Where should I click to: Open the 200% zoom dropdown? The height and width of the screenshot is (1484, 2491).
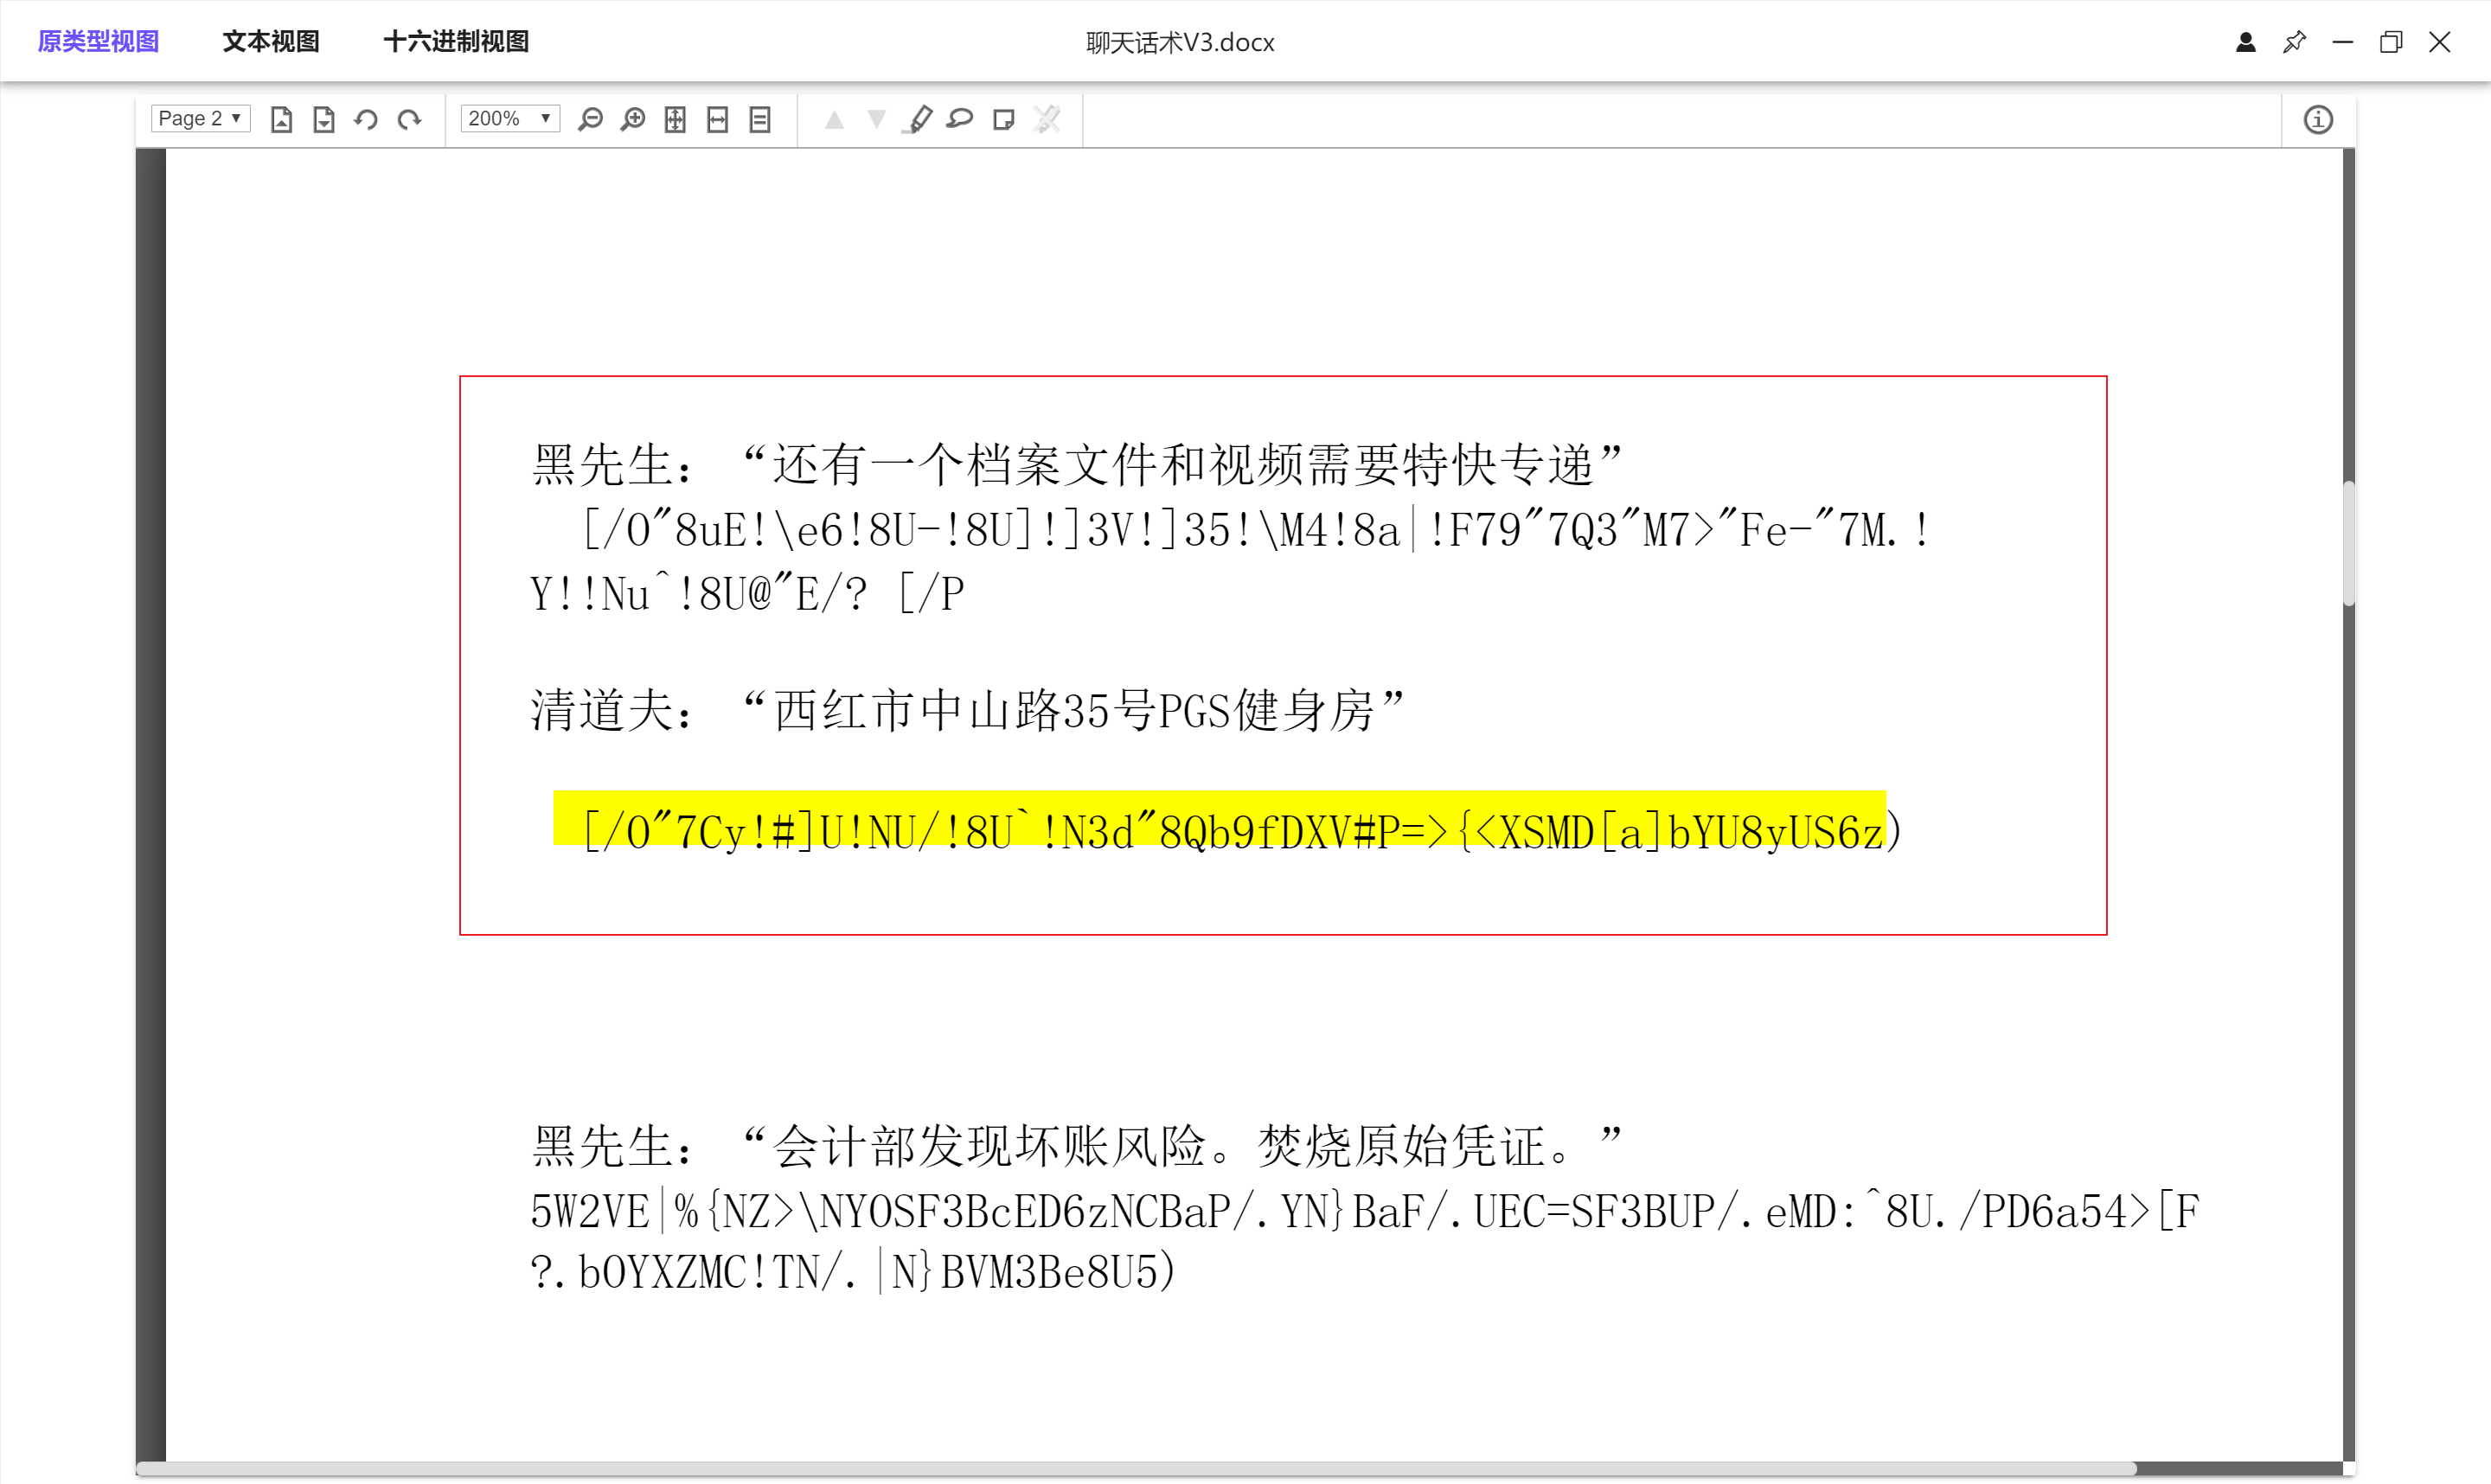pos(509,118)
